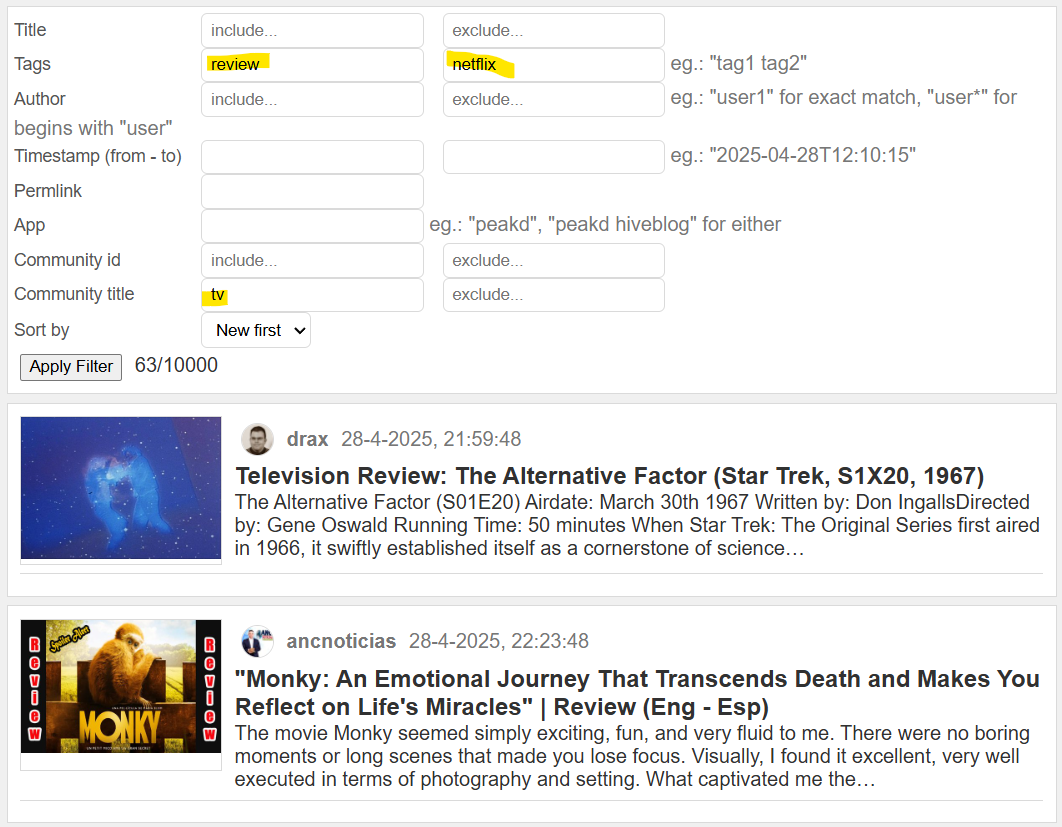Image resolution: width=1062 pixels, height=827 pixels.
Task: Click the peakd hiveblog example hint
Action: [x=606, y=224]
